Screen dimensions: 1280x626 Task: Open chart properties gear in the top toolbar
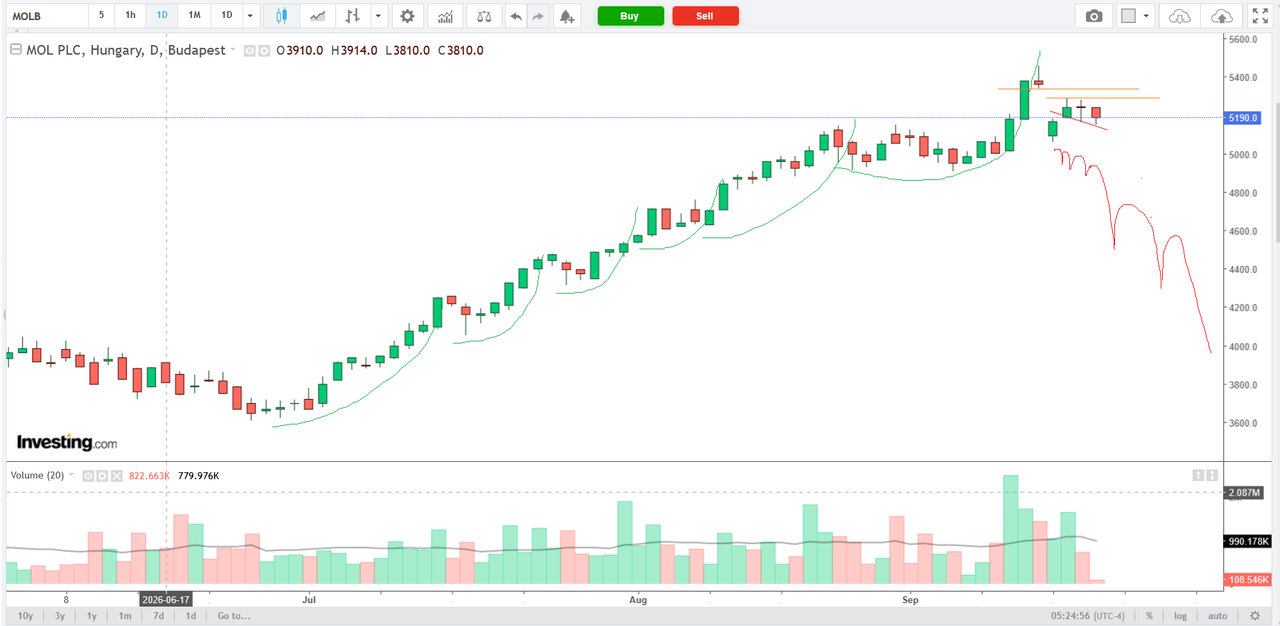406,16
